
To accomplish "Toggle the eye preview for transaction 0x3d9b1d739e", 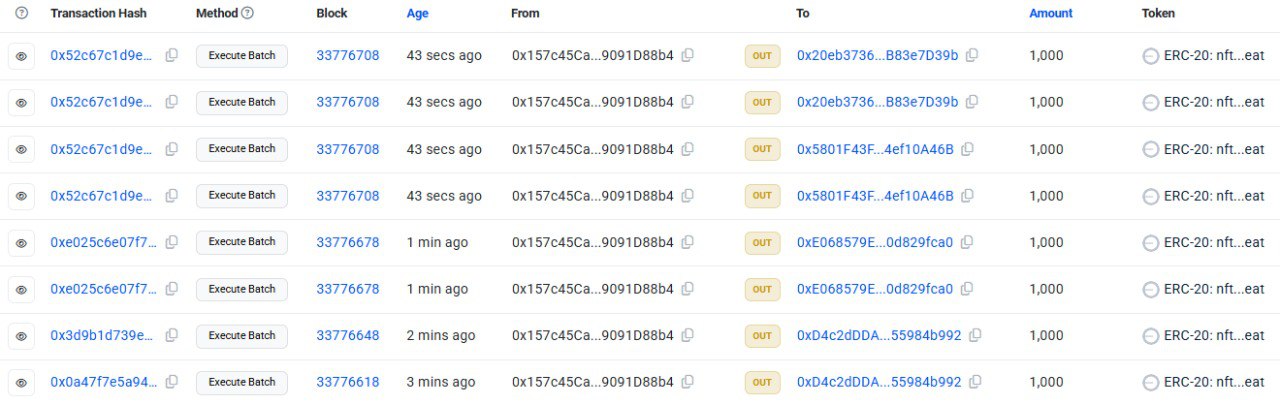I will click(x=22, y=336).
